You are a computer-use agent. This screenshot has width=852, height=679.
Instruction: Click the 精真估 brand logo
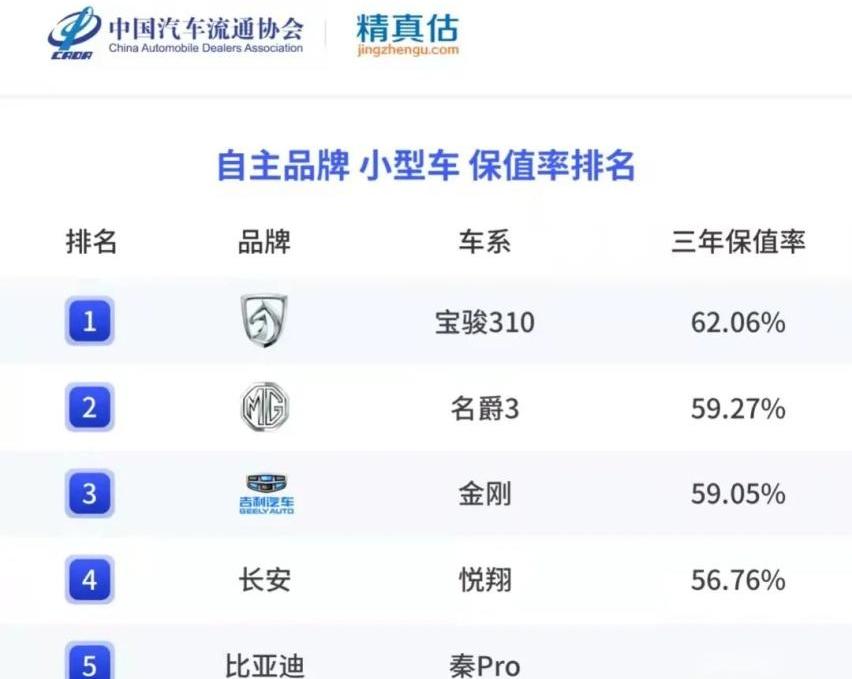tap(408, 28)
